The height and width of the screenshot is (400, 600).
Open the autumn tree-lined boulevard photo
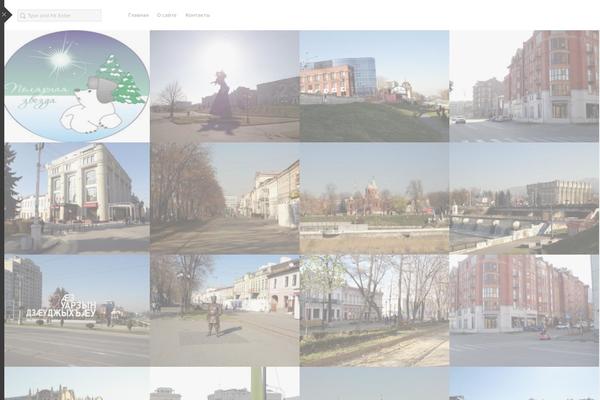tap(225, 198)
